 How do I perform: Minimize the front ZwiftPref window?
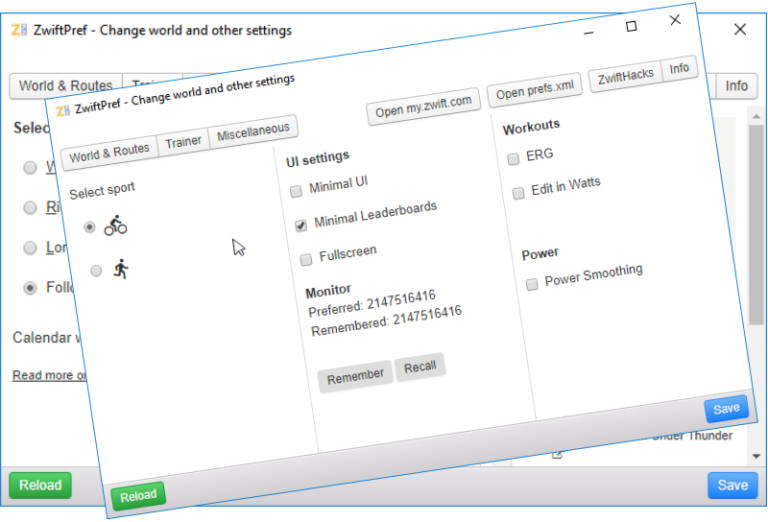tap(589, 33)
